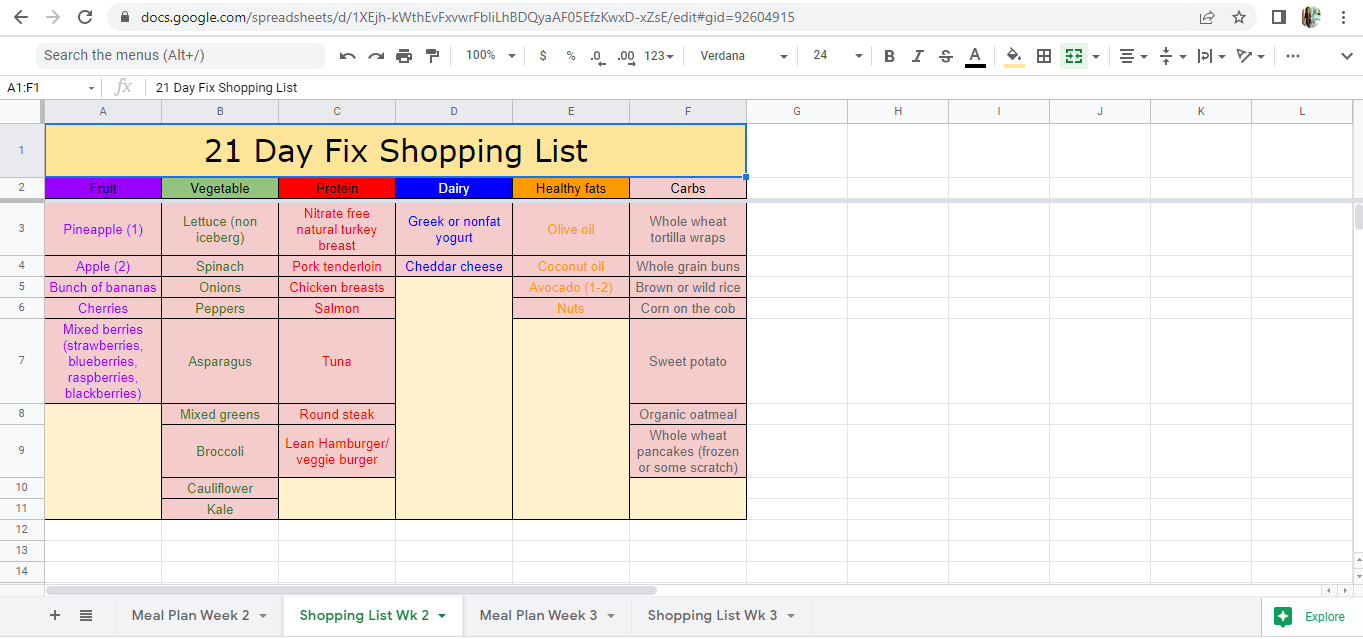This screenshot has width=1363, height=639.
Task: Toggle bold formatting
Action: tap(889, 56)
